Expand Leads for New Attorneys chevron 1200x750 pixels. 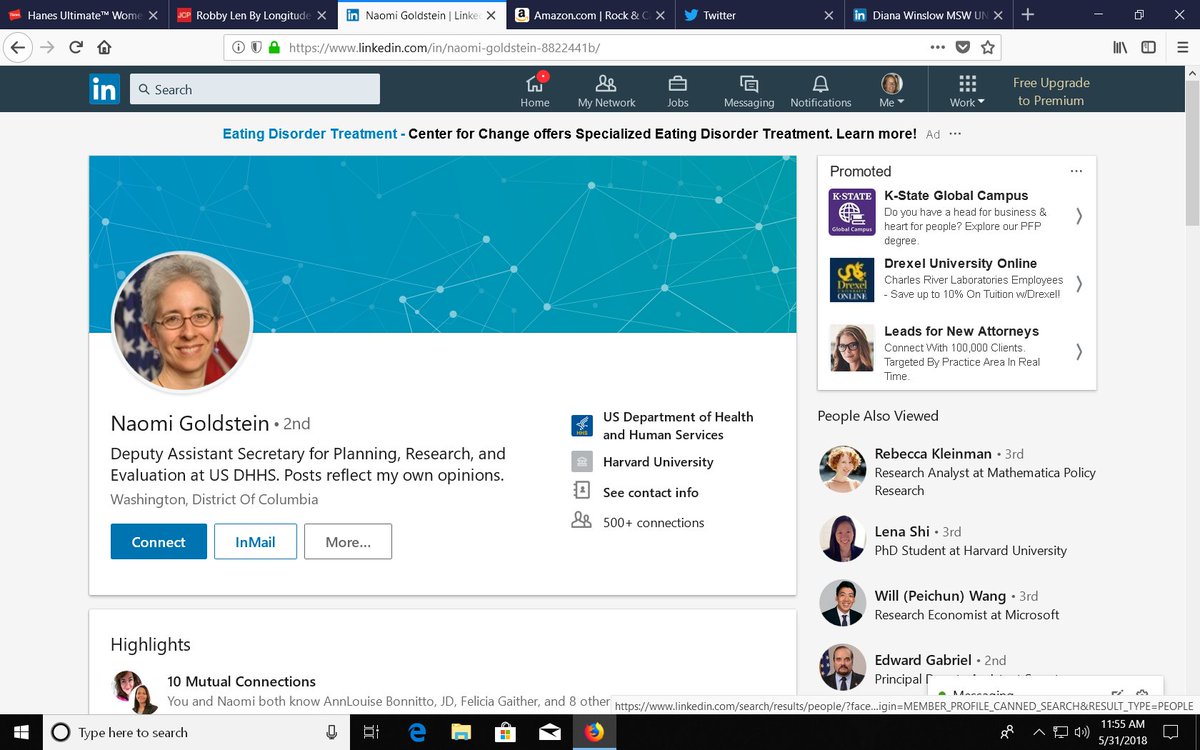click(1079, 351)
